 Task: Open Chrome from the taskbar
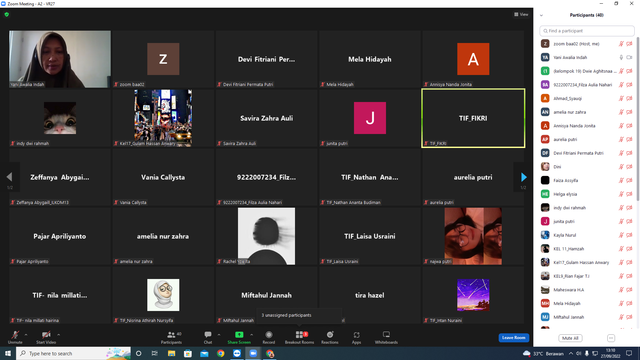(x=220, y=353)
